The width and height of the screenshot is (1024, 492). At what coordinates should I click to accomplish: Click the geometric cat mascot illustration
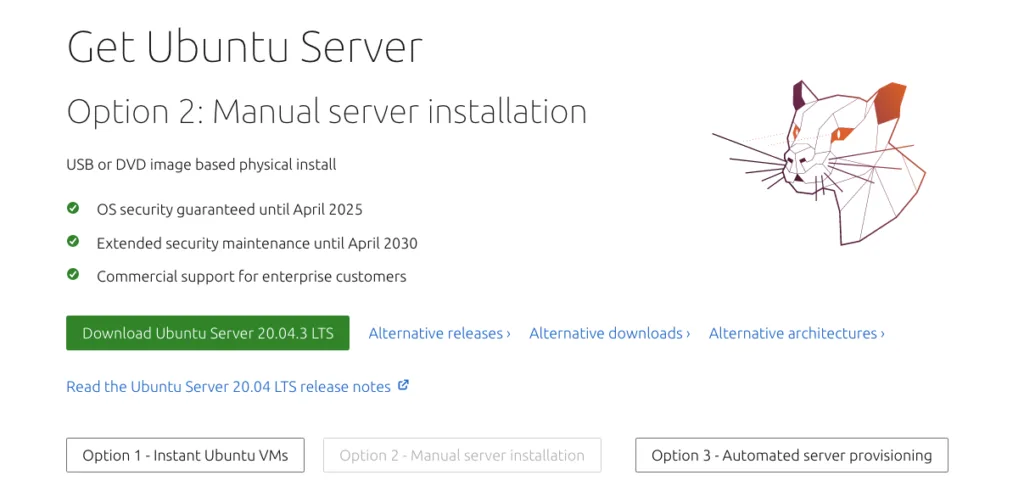point(819,163)
